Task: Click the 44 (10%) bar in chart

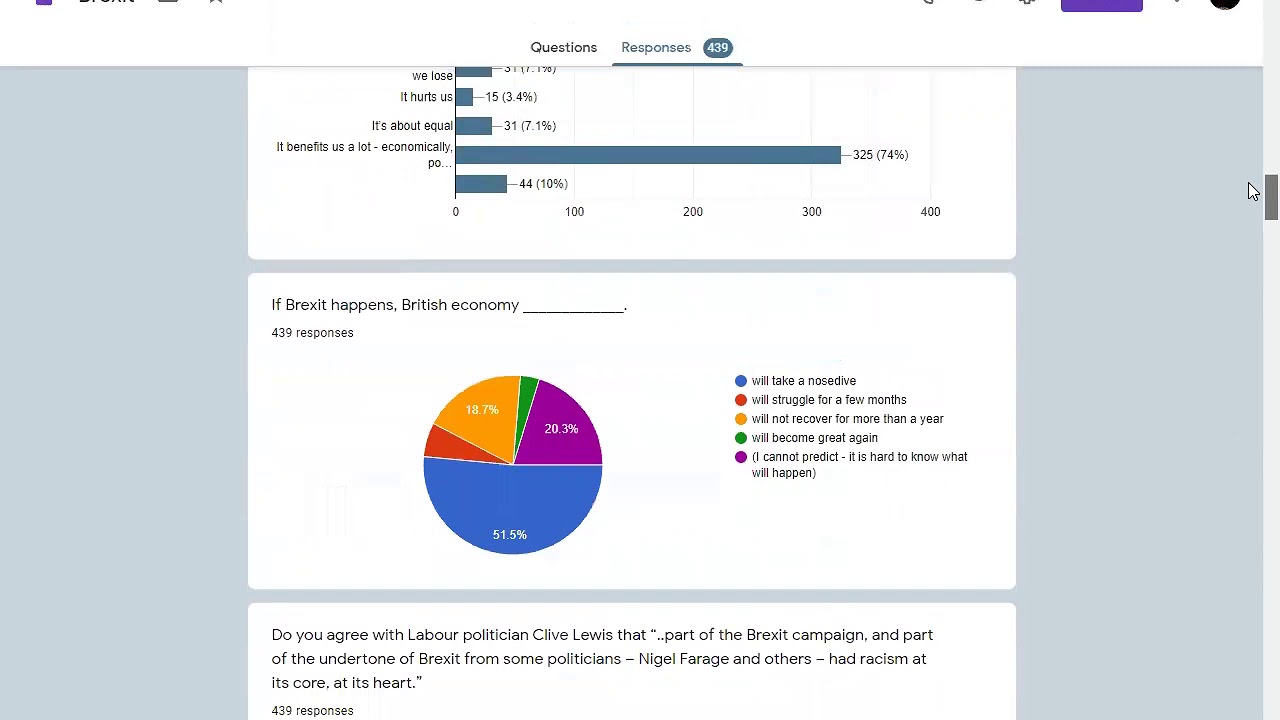Action: (481, 184)
